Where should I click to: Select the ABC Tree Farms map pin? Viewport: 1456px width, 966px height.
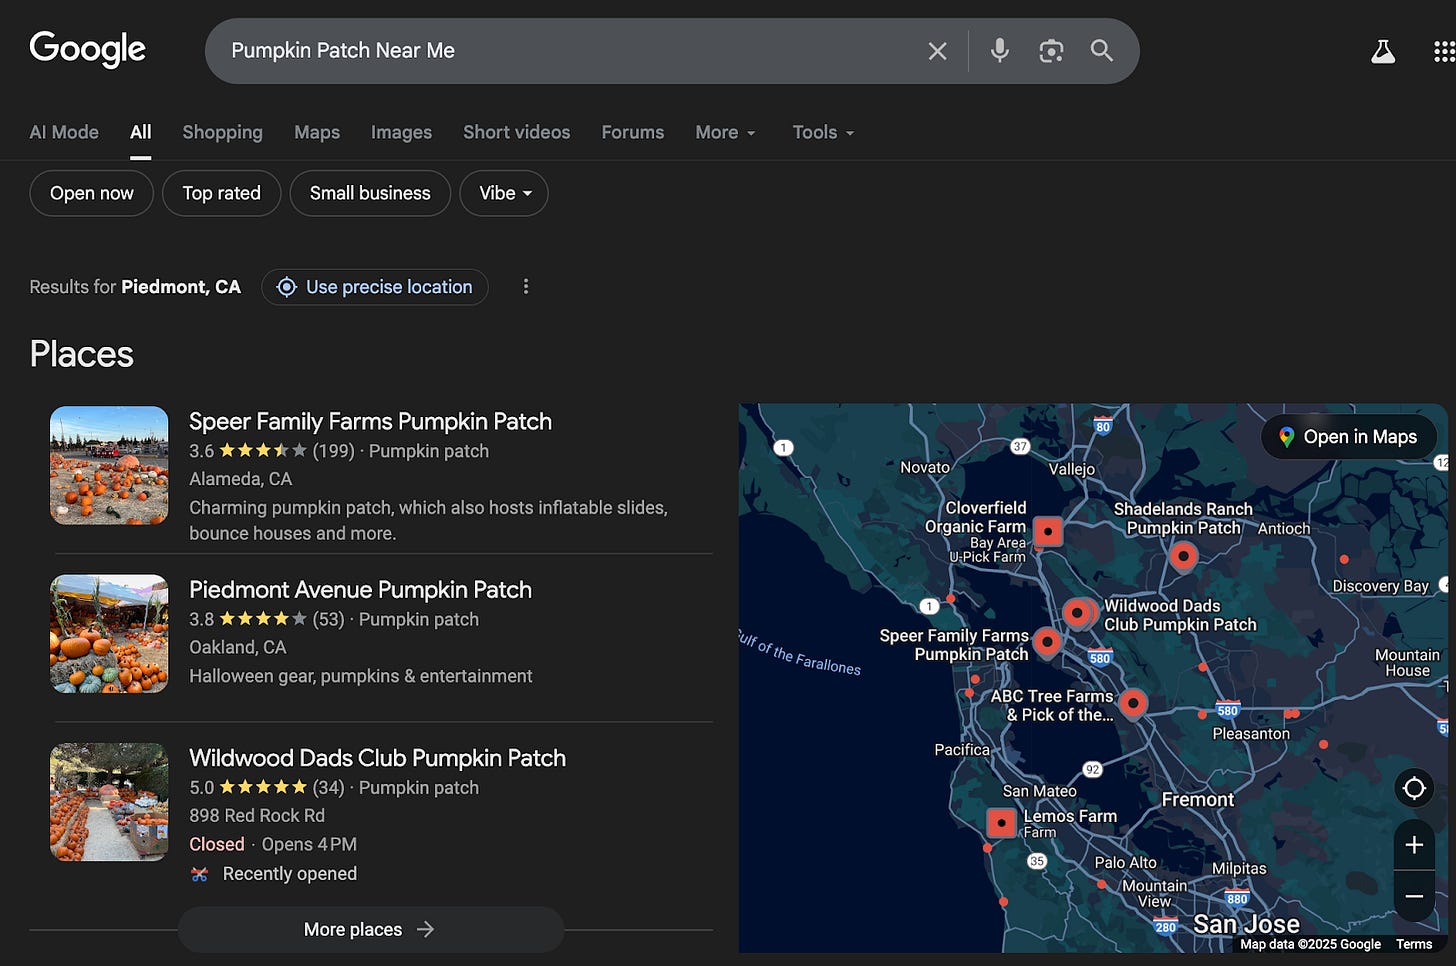1133,704
